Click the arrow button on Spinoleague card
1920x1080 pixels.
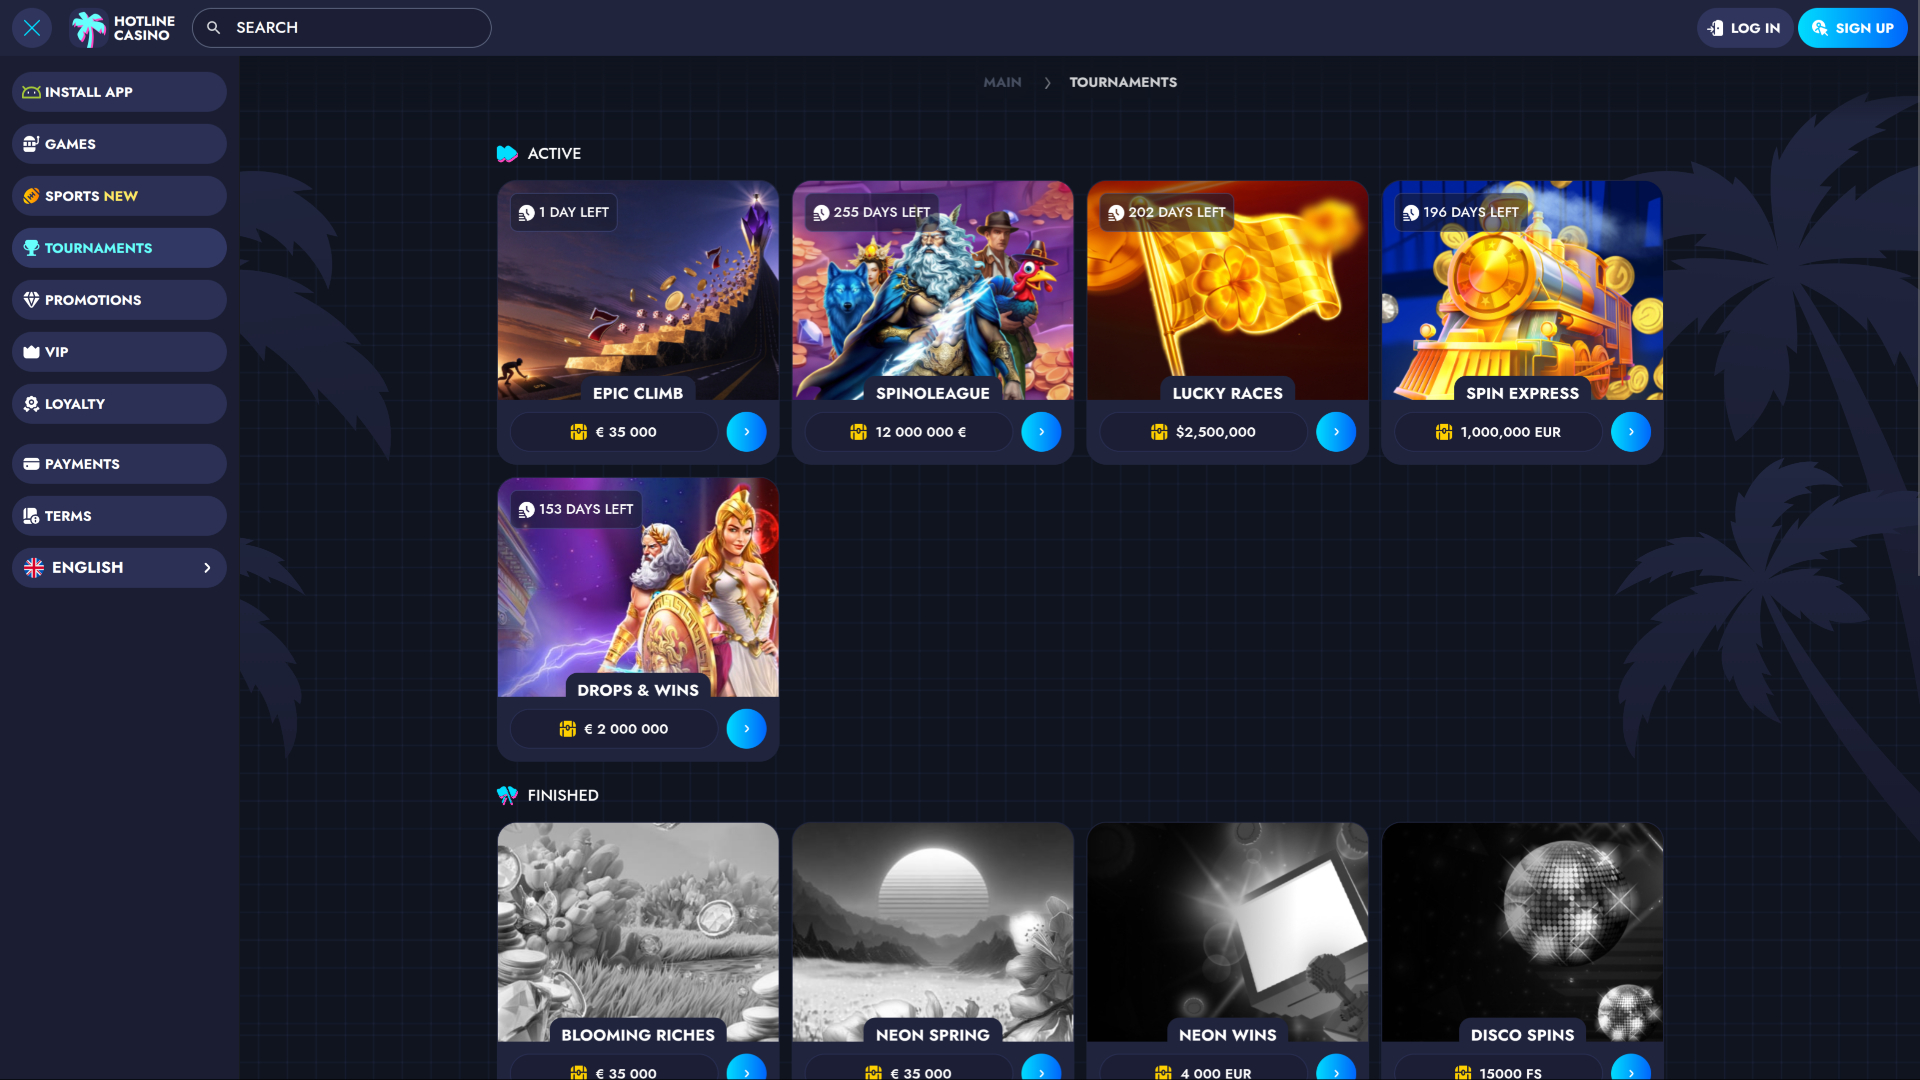pos(1041,432)
